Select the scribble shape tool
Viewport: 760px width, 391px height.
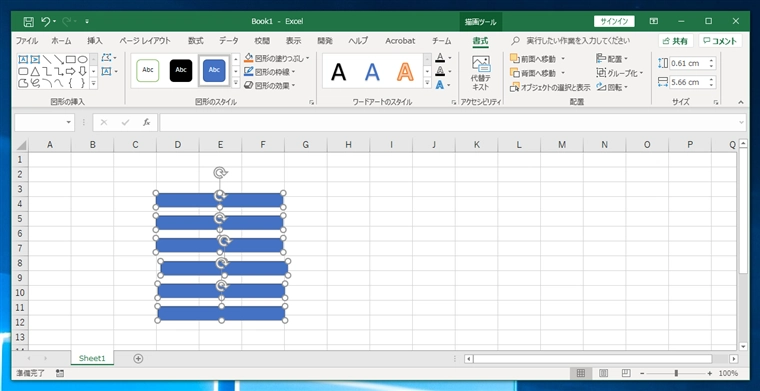[35, 83]
